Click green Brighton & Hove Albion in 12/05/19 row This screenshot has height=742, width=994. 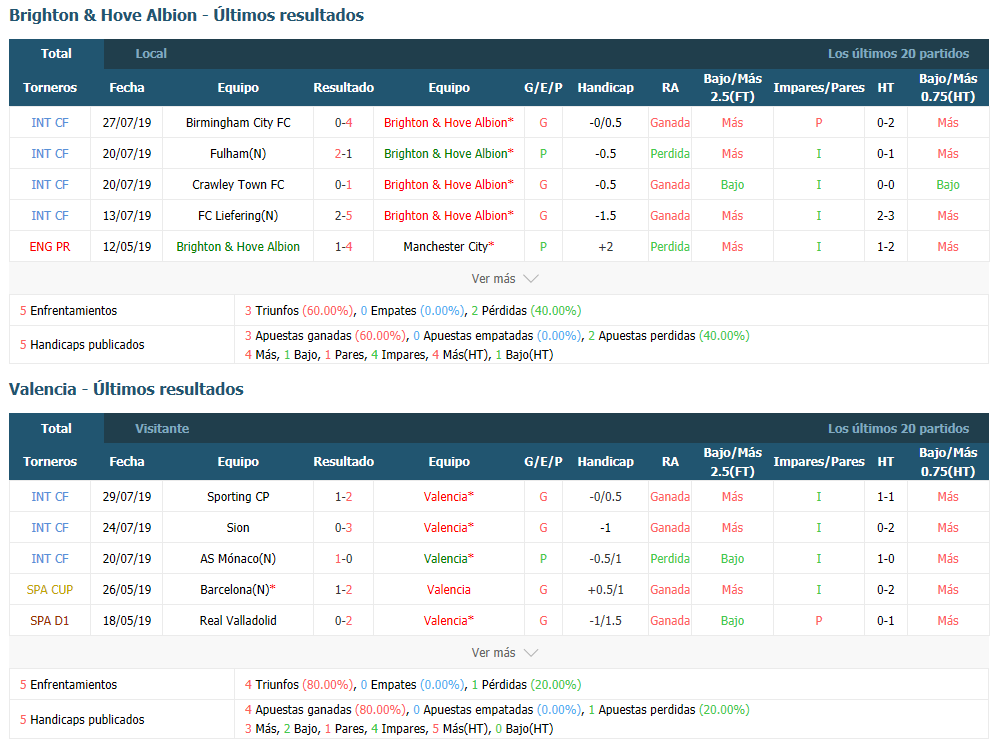point(238,247)
